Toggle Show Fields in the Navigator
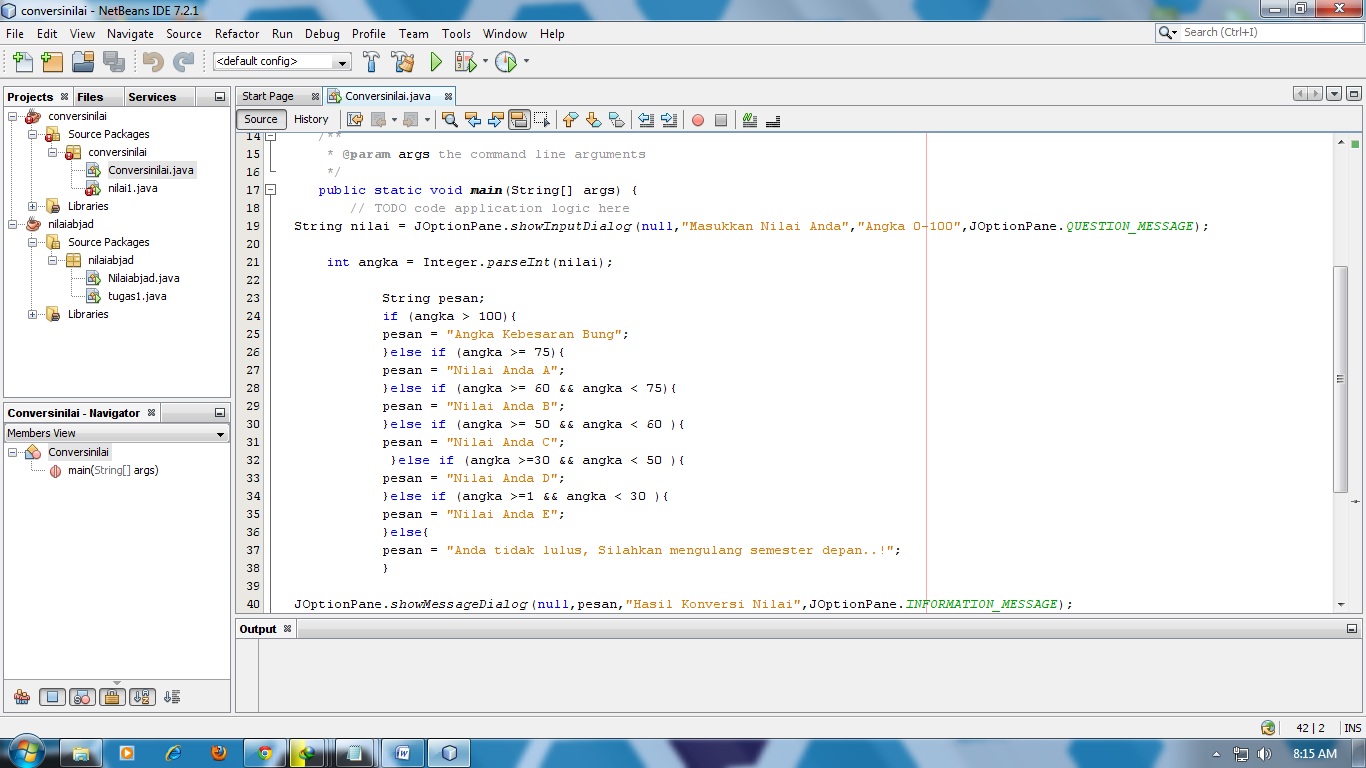The height and width of the screenshot is (768, 1366). tap(53, 697)
